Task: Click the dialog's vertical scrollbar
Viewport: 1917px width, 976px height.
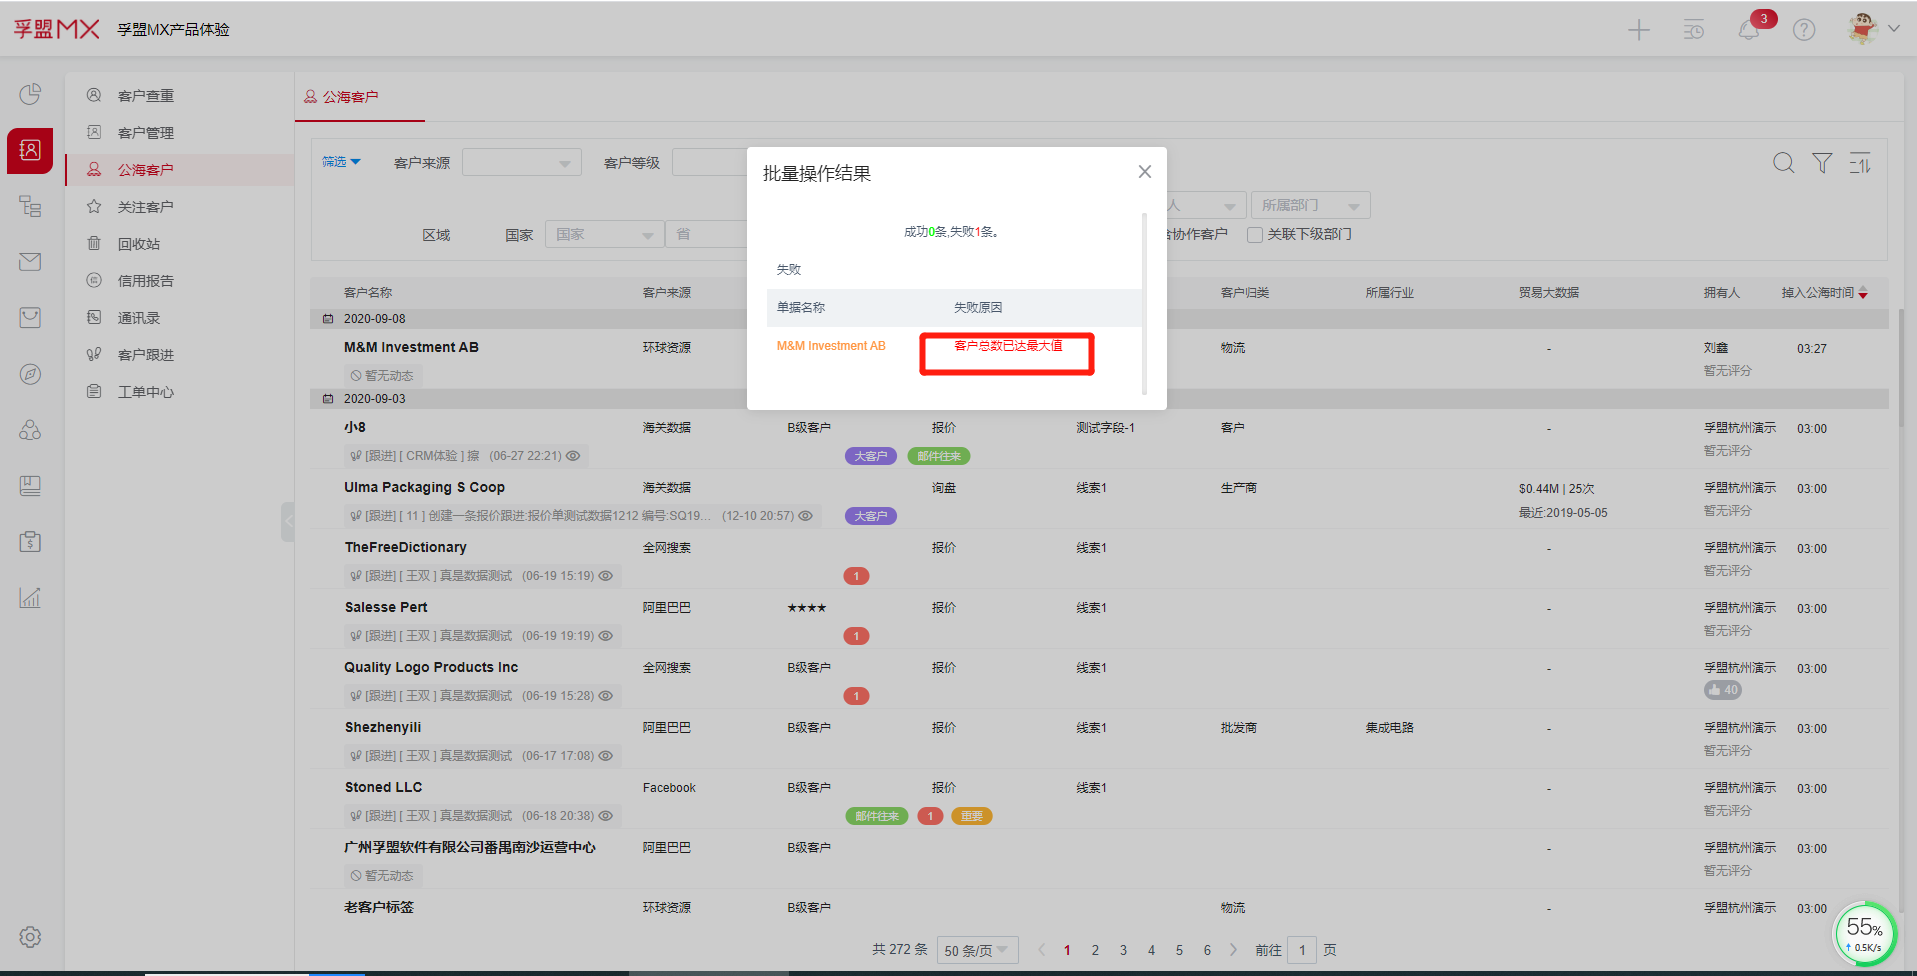Action: point(1144,300)
